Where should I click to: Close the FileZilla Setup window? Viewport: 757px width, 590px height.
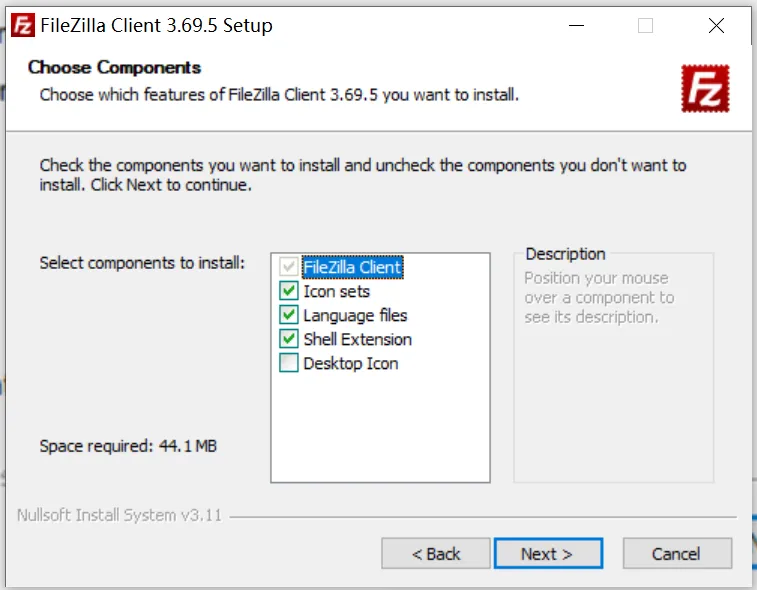click(716, 26)
